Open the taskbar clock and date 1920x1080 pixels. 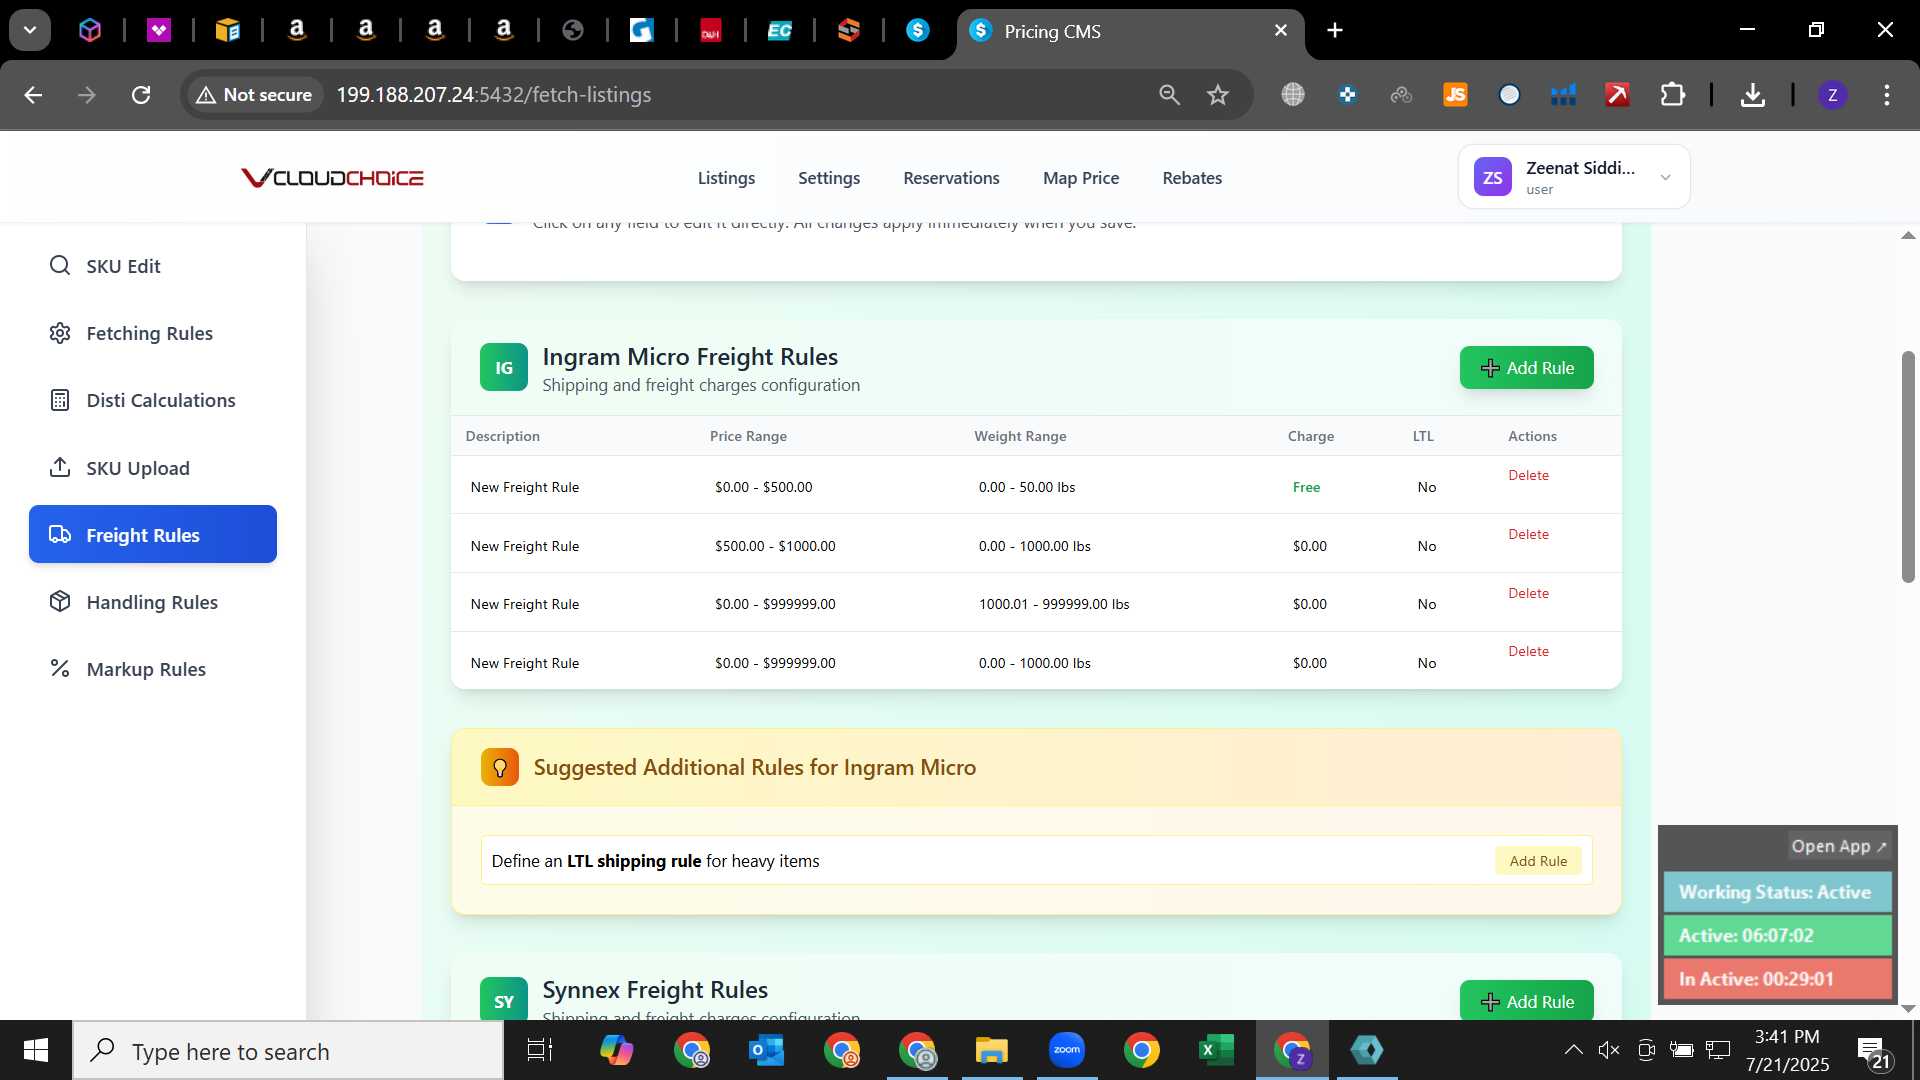coord(1787,1050)
